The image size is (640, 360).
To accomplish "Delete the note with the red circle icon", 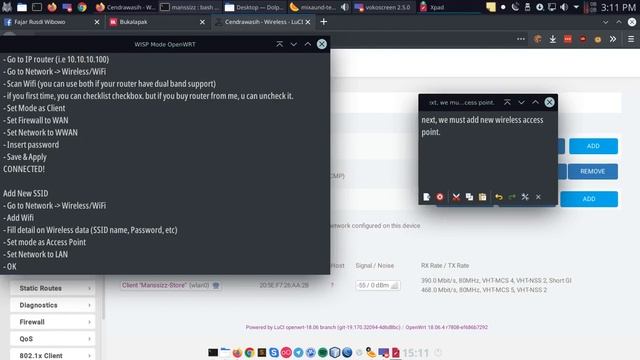I will pyautogui.click(x=440, y=197).
